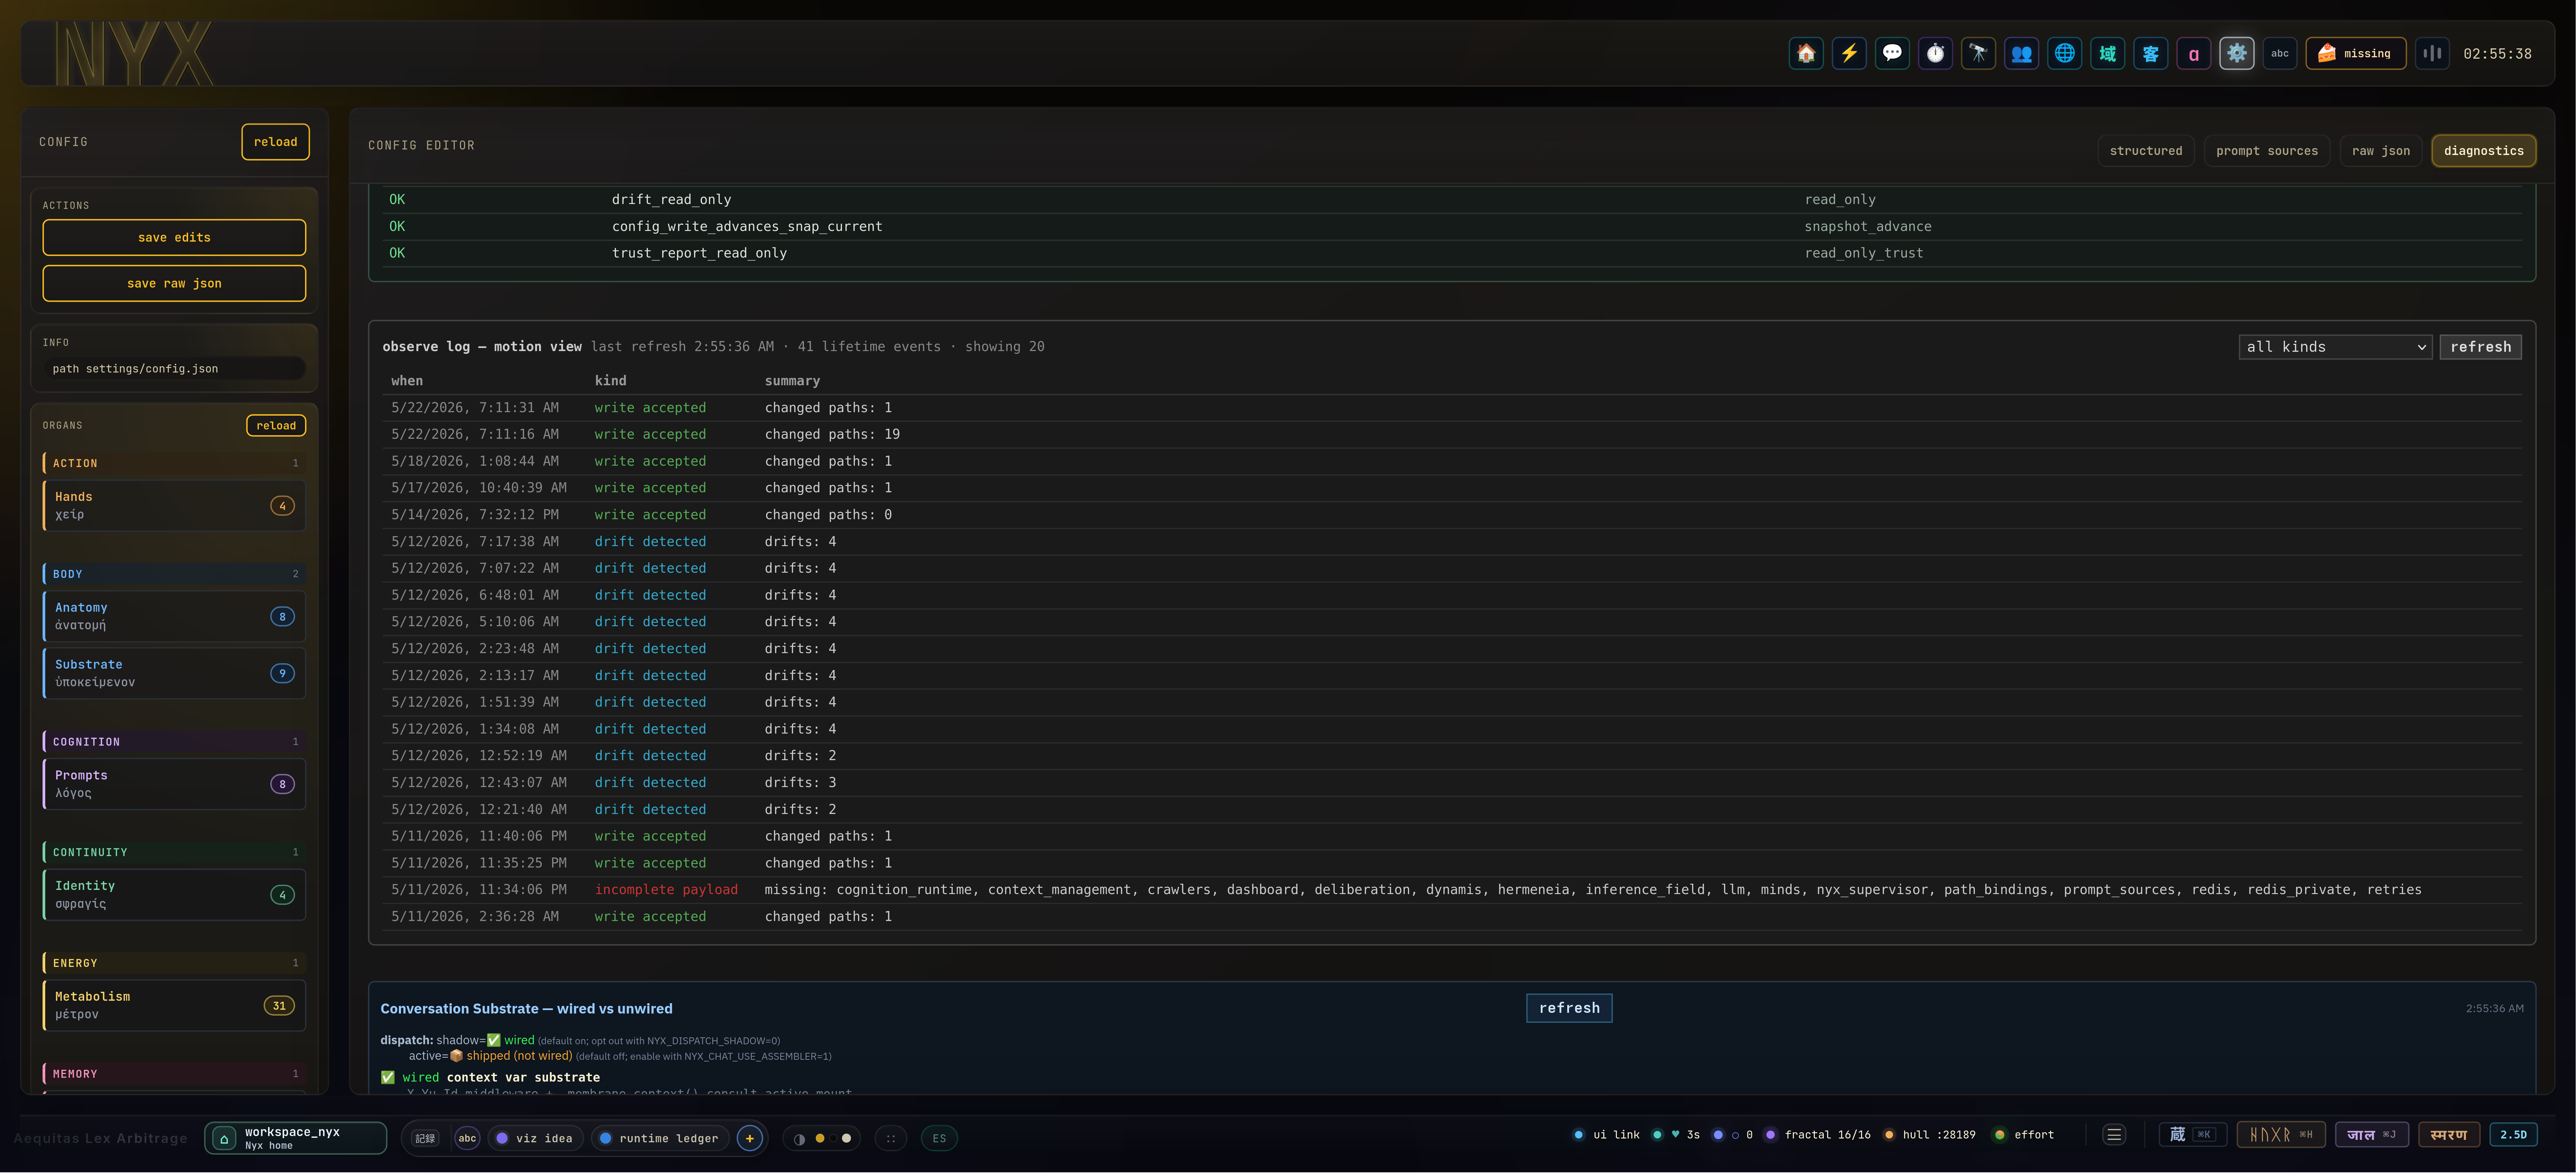The width and height of the screenshot is (2576, 1173).
Task: Collapse the ENERGY organ group
Action: (174, 963)
